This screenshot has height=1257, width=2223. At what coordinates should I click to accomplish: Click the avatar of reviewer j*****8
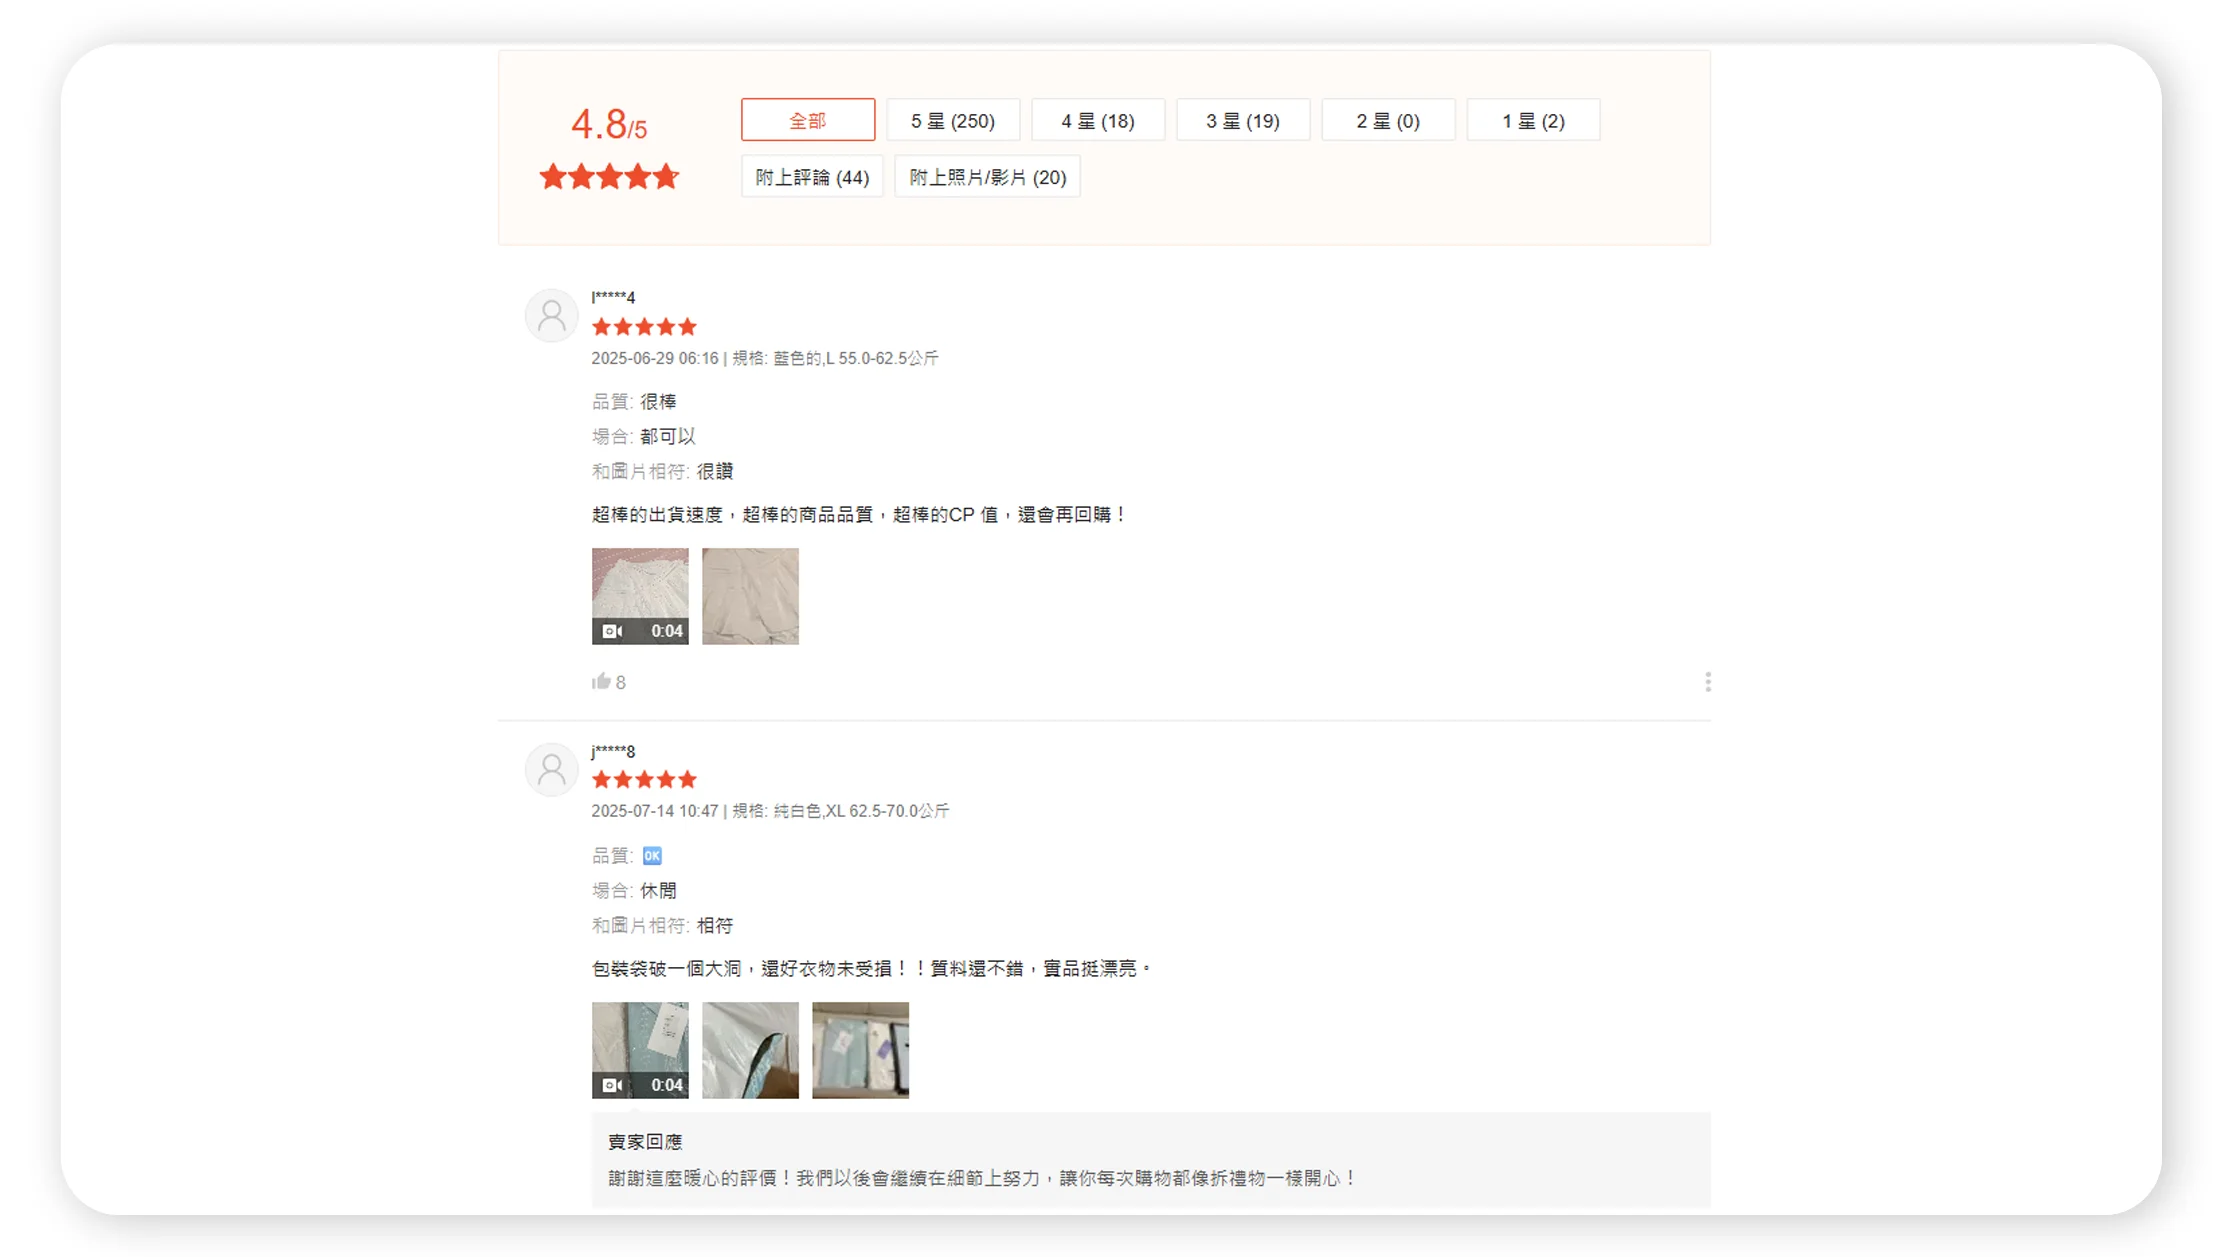pyautogui.click(x=551, y=769)
